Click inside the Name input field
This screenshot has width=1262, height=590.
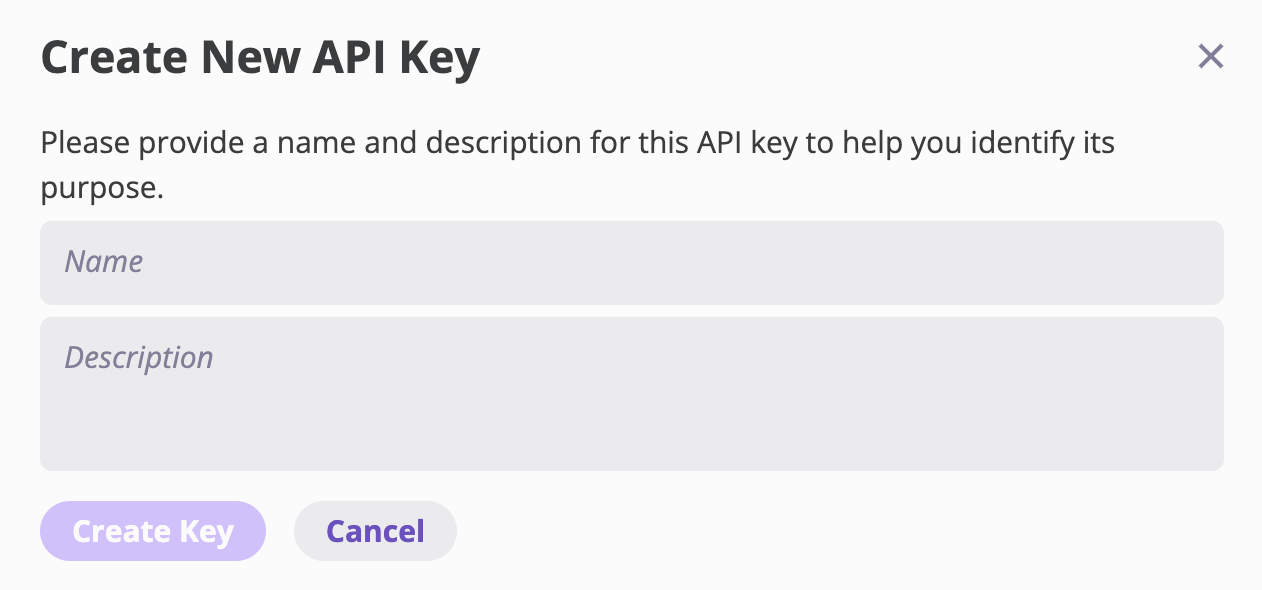[x=631, y=262]
